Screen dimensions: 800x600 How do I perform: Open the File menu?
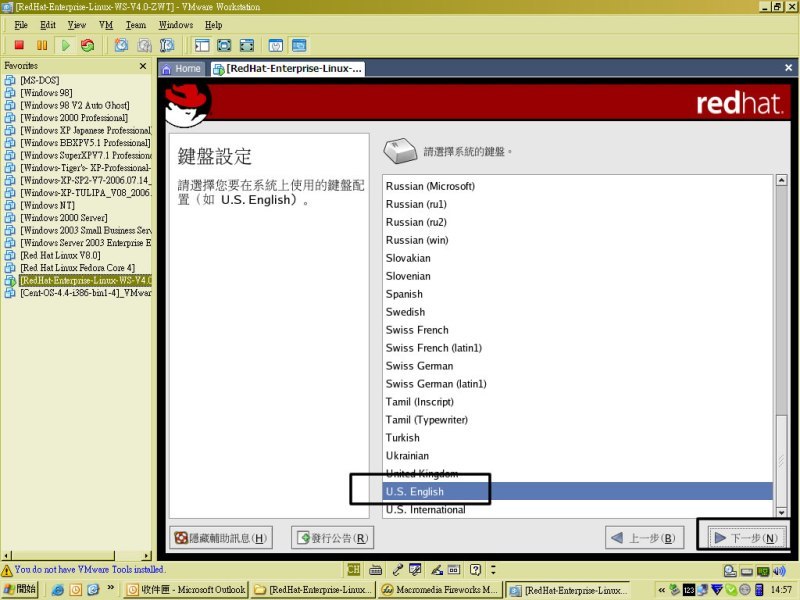(21, 25)
